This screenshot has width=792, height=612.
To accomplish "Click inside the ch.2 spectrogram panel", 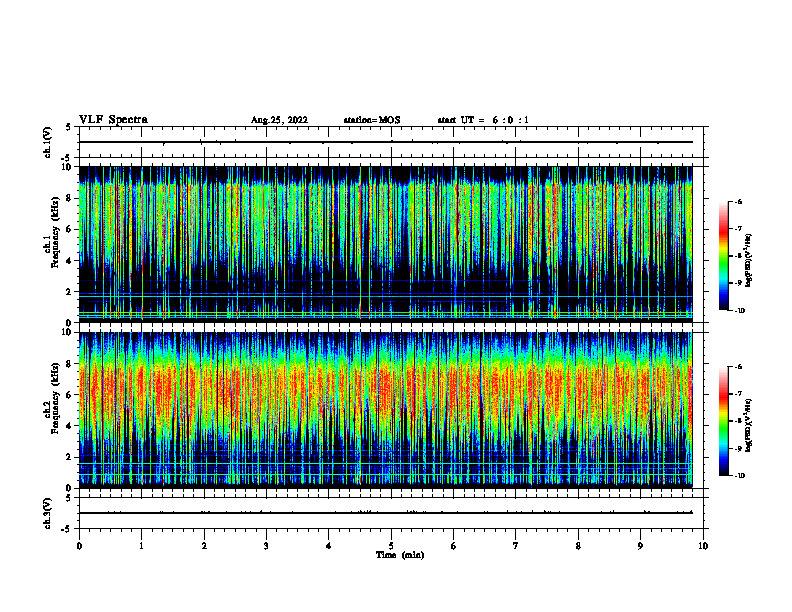I will (385, 410).
